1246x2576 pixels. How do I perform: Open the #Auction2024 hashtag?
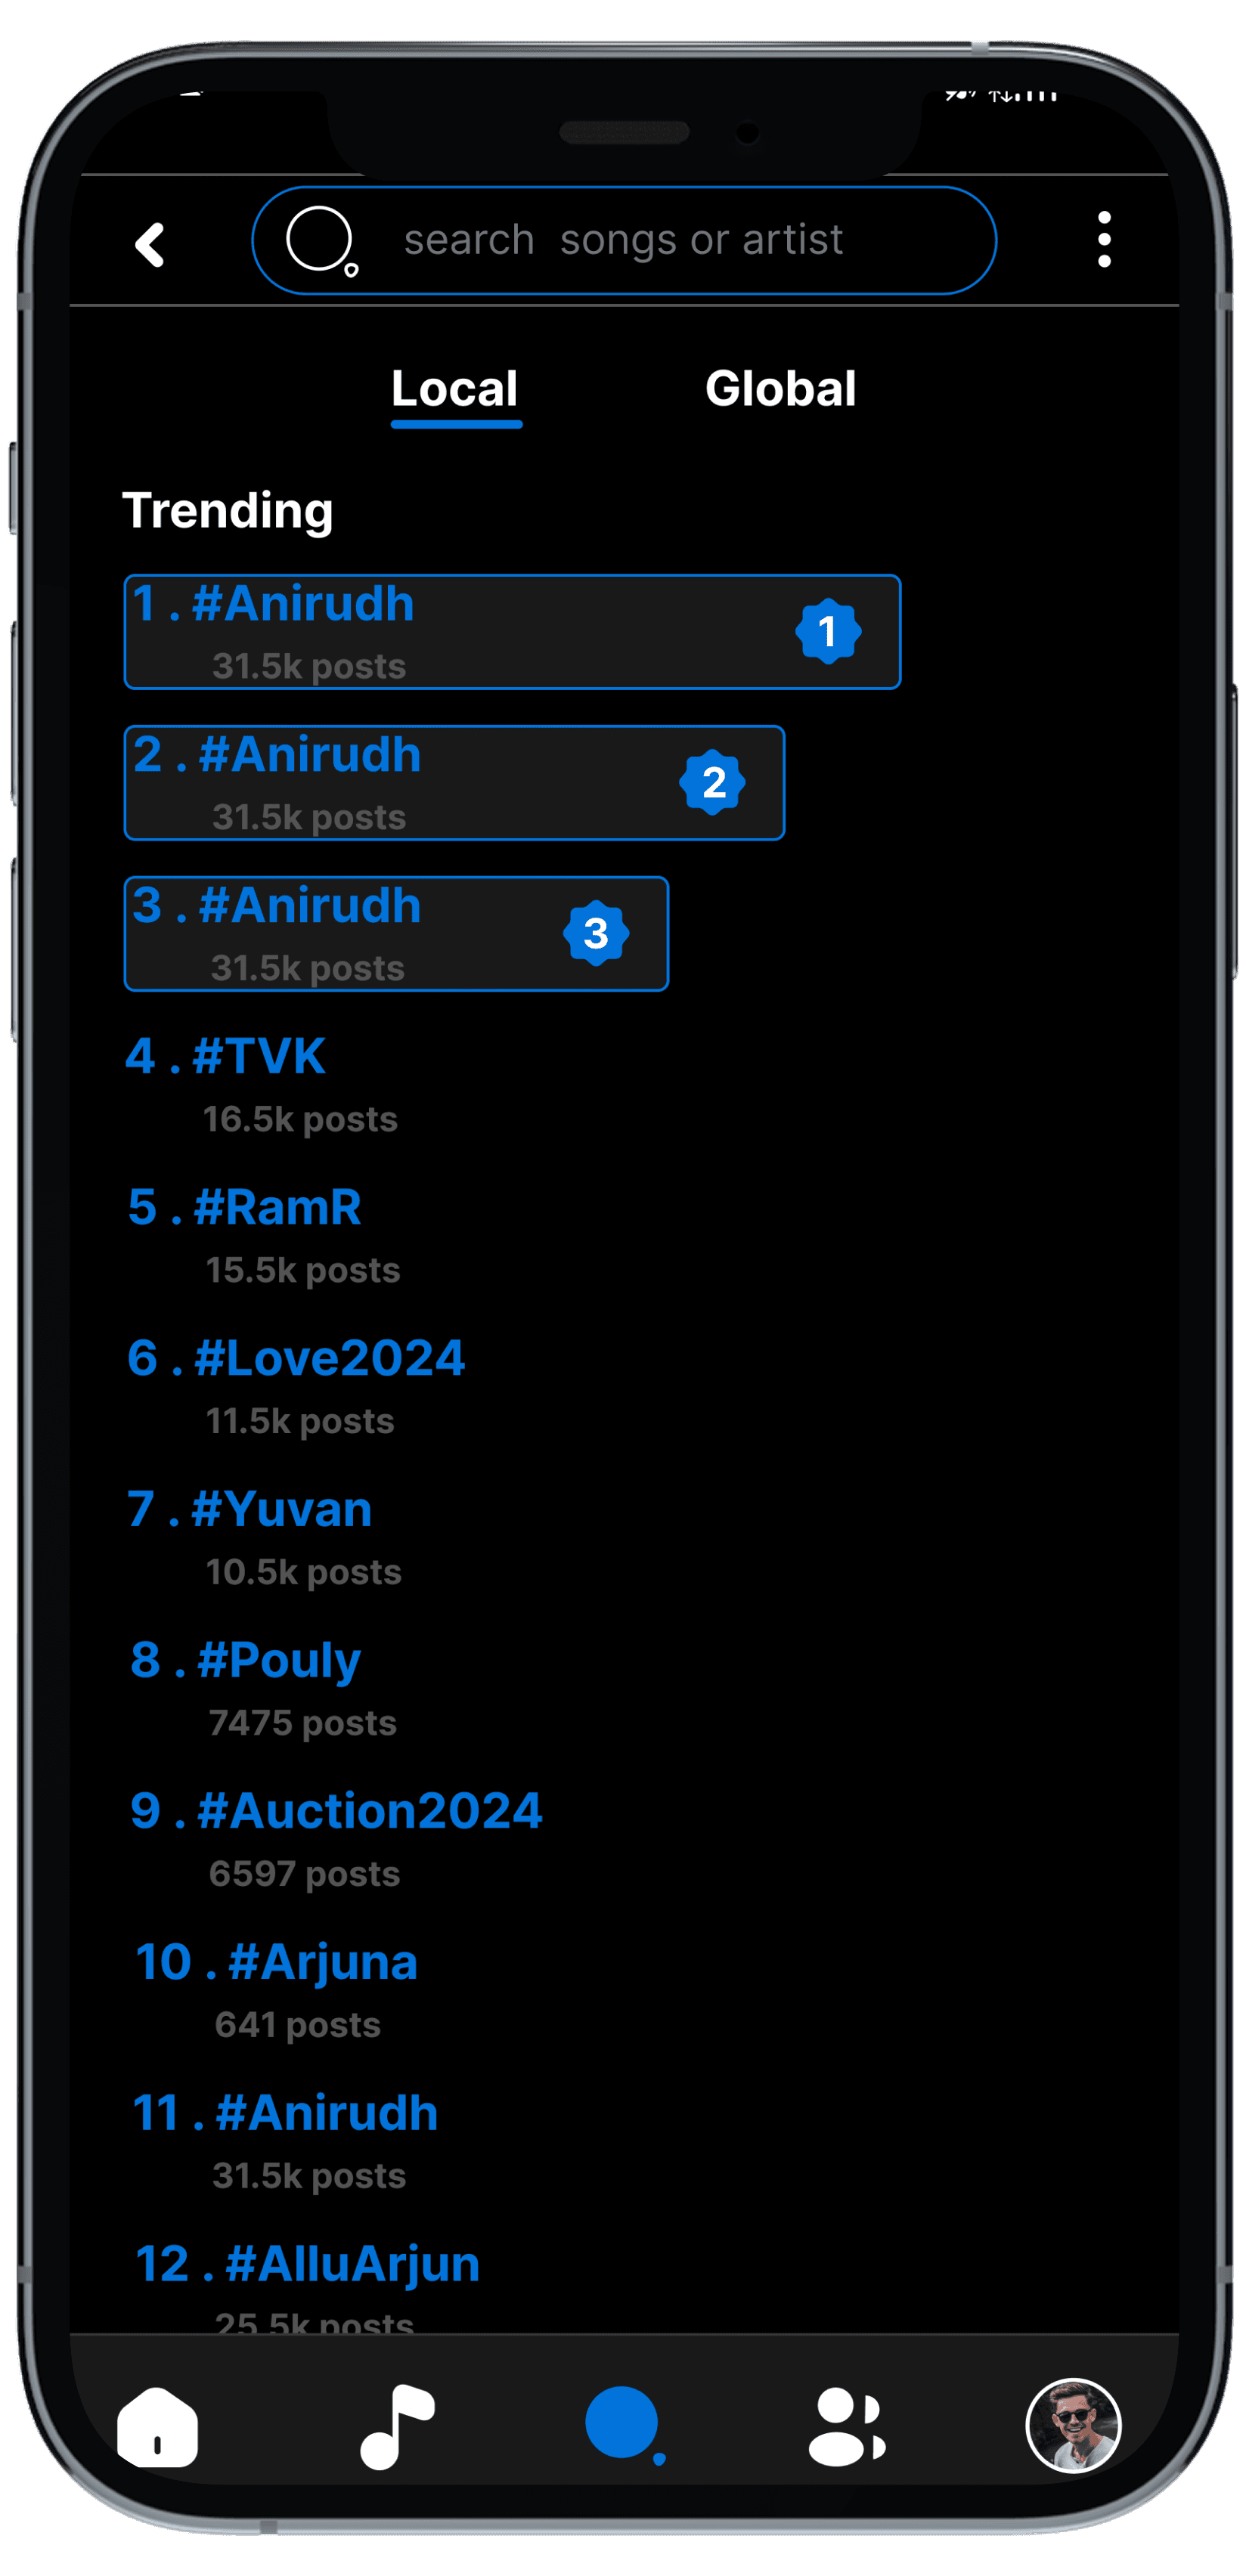[337, 1840]
